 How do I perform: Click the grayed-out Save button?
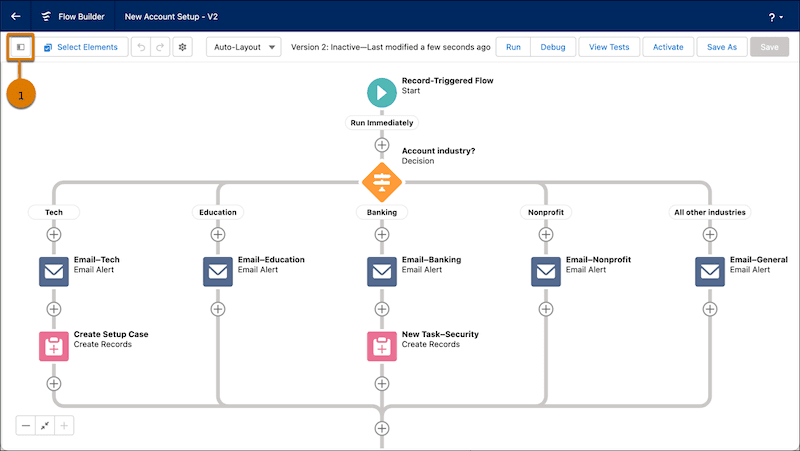click(x=769, y=47)
